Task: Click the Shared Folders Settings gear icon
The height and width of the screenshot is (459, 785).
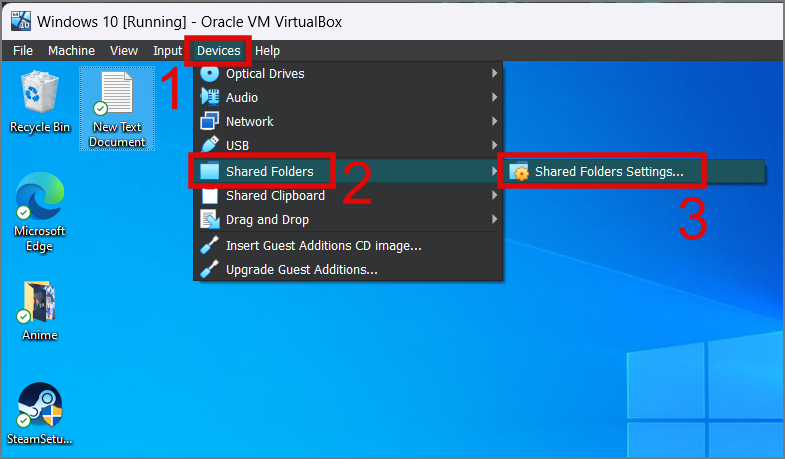Action: (519, 171)
